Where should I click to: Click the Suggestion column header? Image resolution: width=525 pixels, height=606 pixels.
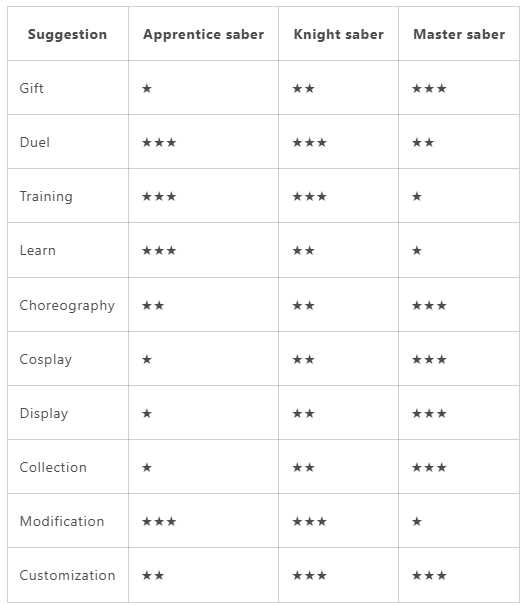67,34
